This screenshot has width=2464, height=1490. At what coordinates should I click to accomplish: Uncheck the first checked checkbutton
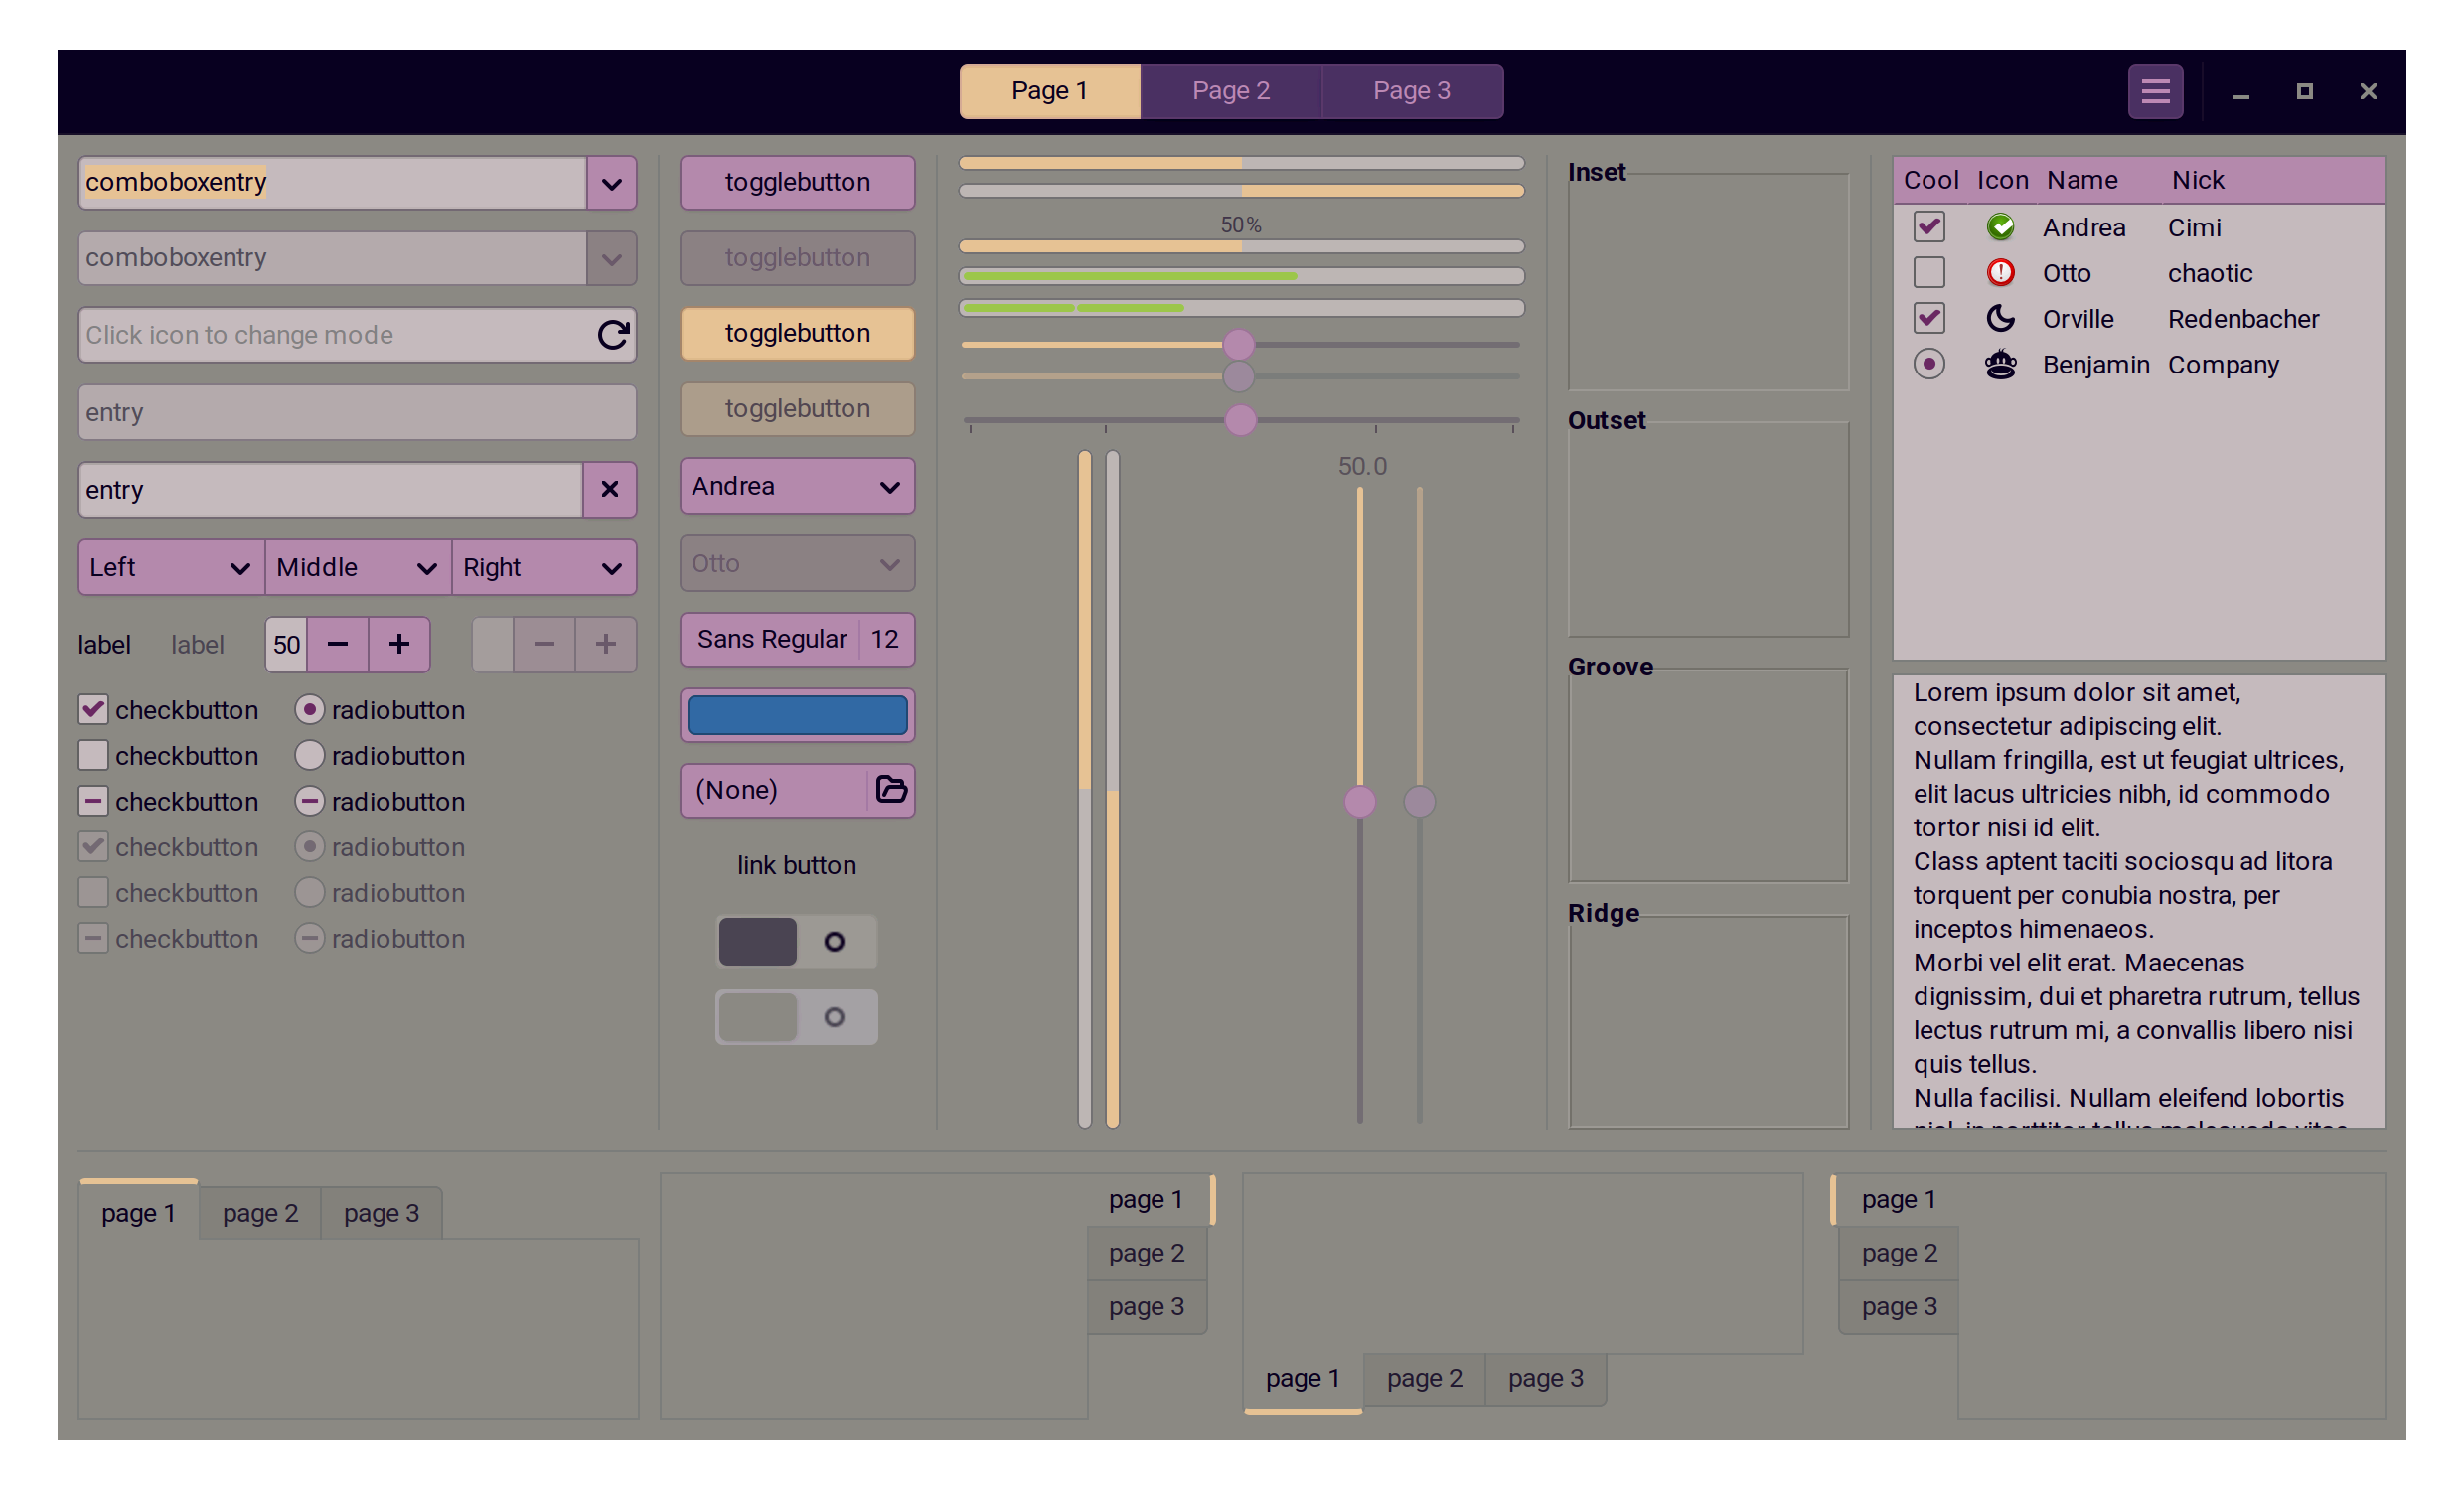point(93,710)
